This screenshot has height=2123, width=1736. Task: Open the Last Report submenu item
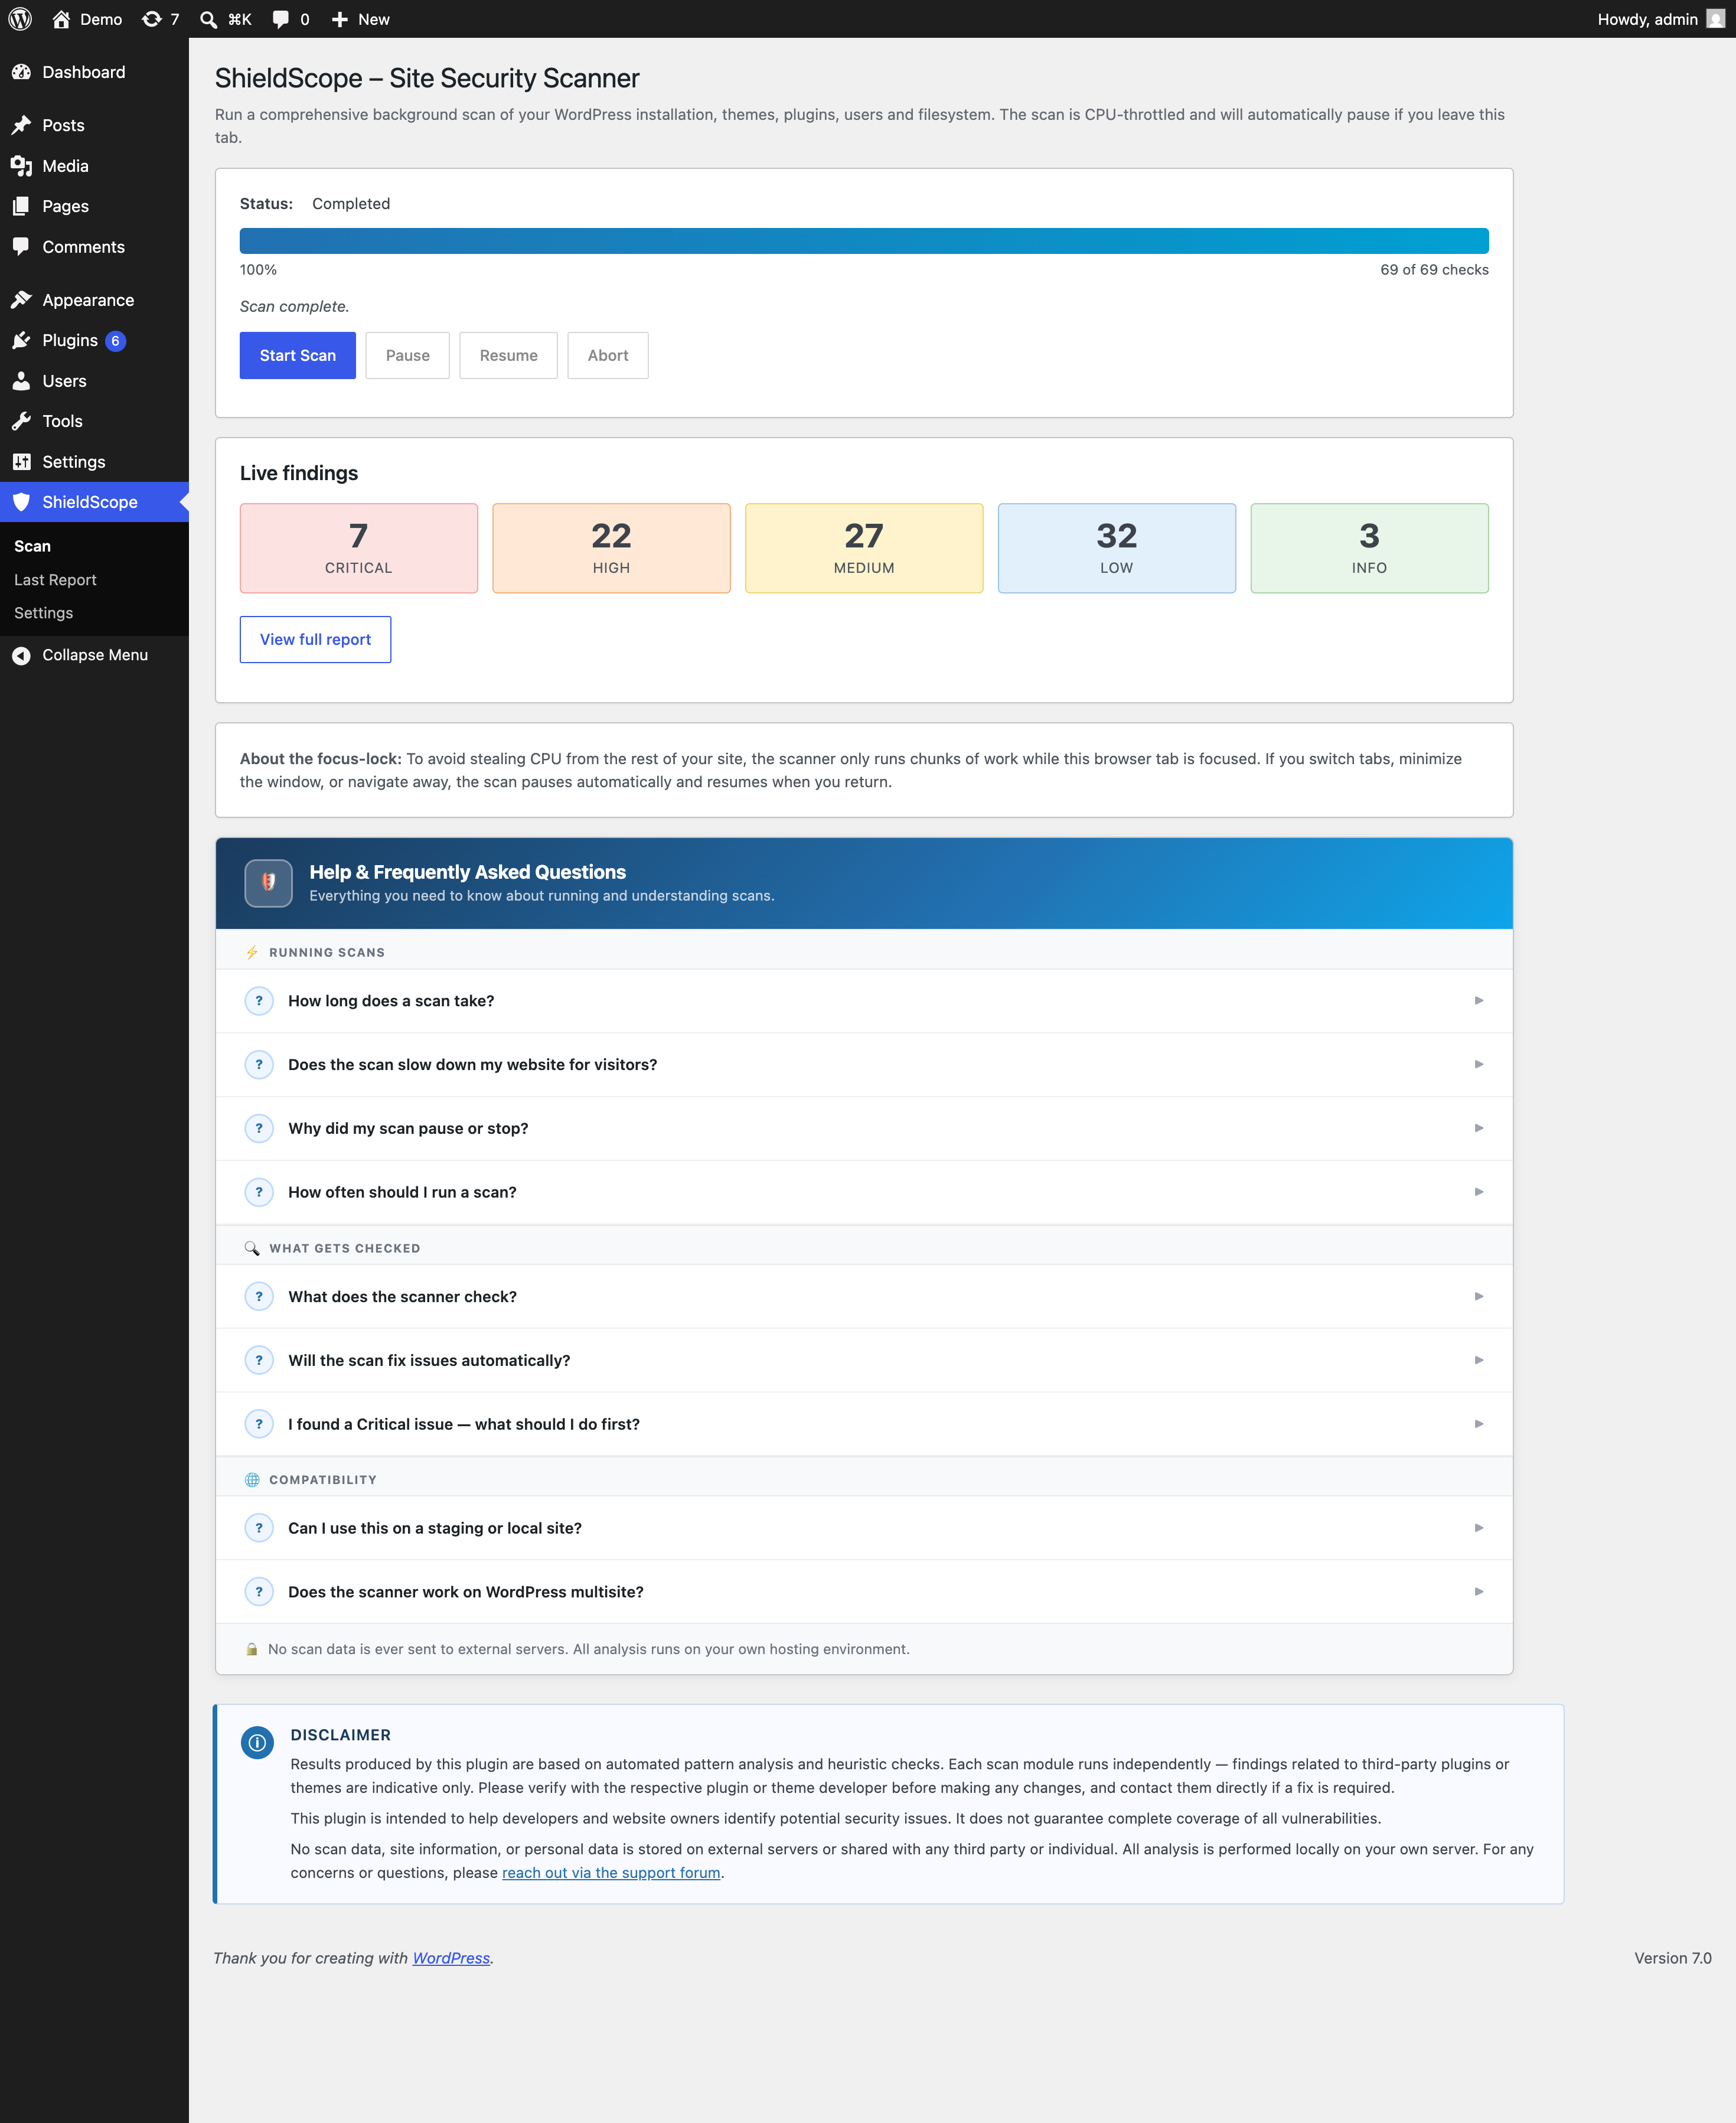tap(55, 580)
